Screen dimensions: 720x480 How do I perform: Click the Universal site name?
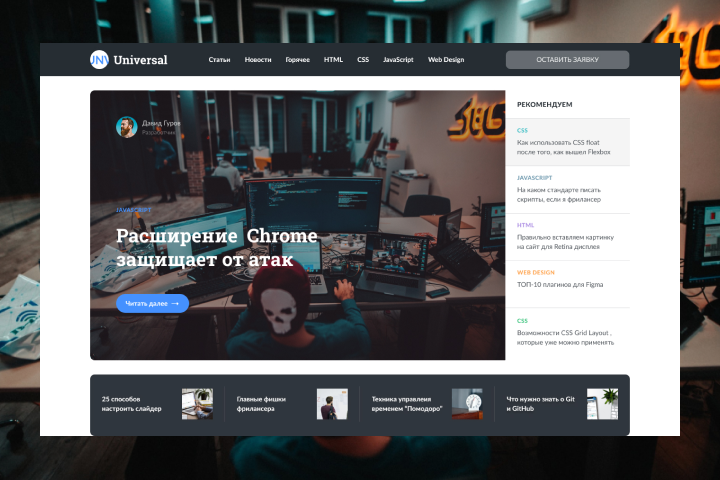click(x=141, y=60)
